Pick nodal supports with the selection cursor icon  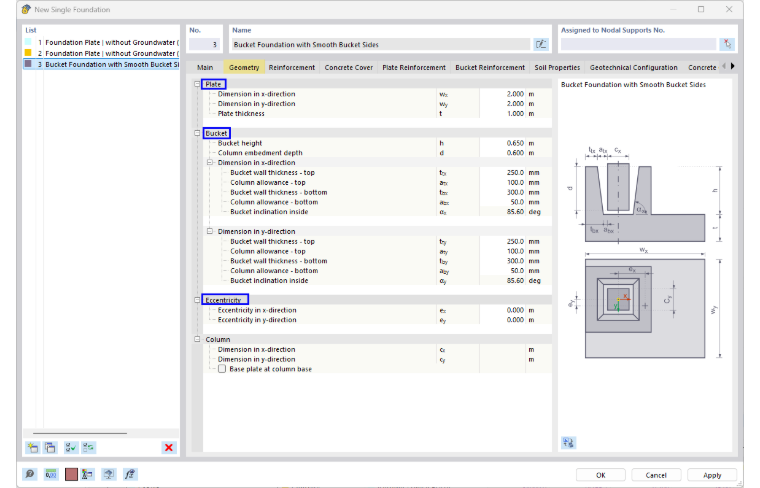[x=727, y=44]
